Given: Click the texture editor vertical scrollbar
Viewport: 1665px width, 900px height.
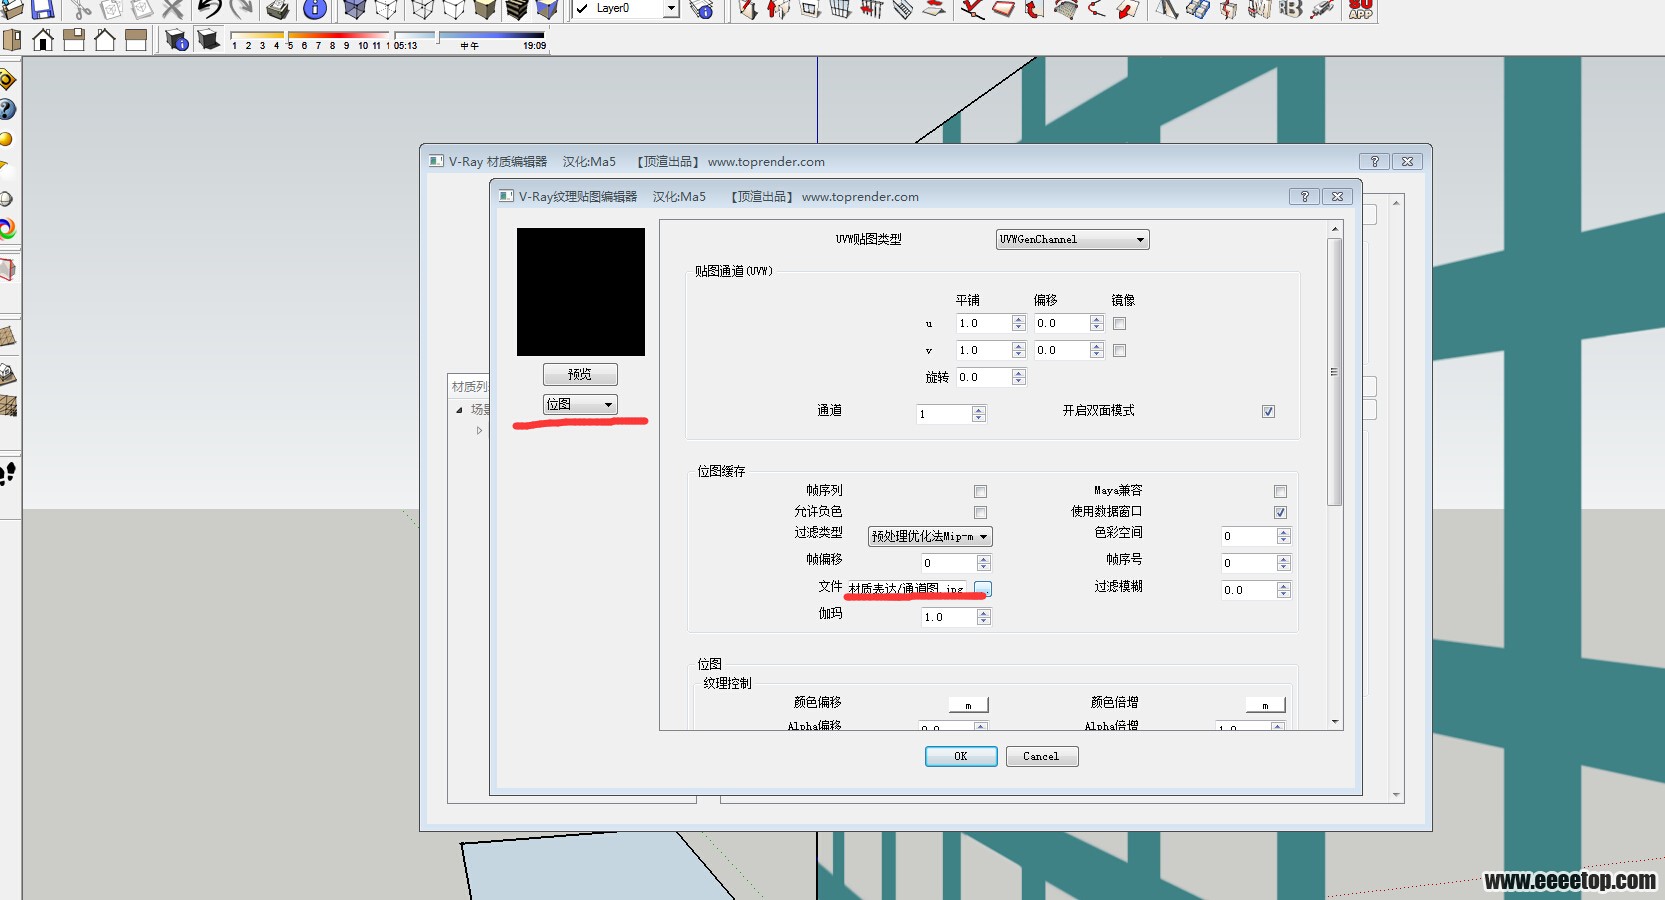Looking at the screenshot, I should point(1335,476).
